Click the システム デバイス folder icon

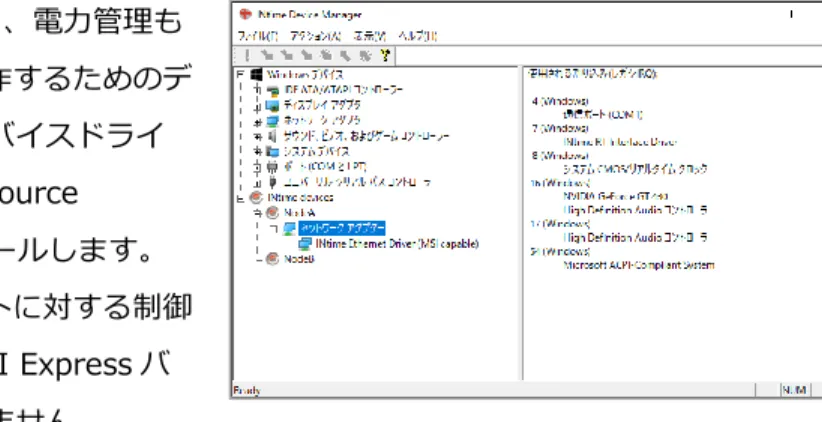click(x=272, y=152)
